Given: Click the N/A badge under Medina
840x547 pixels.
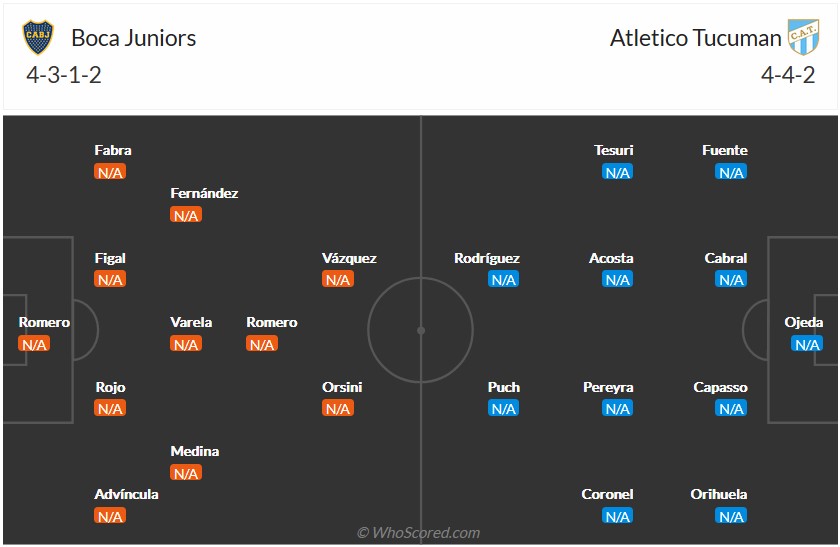Looking at the screenshot, I should (x=186, y=473).
